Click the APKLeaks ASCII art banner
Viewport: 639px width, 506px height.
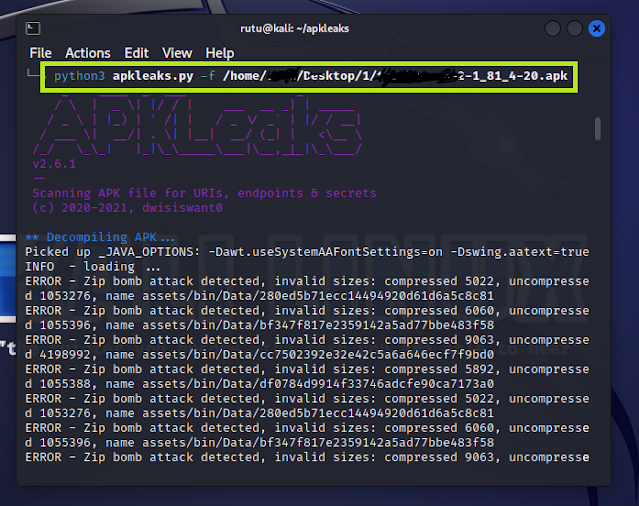click(197, 126)
